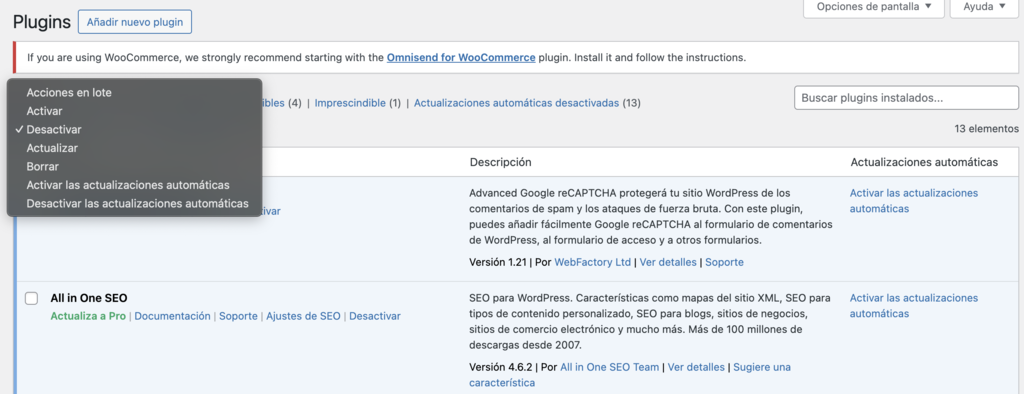The image size is (1024, 394).
Task: Click the 'All in One SEO' plugin name
Action: [x=89, y=298]
